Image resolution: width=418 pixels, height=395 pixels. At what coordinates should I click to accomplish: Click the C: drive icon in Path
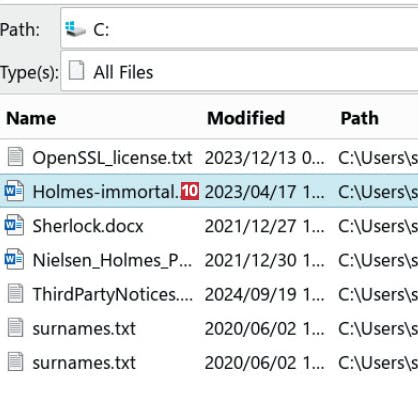tap(75, 29)
